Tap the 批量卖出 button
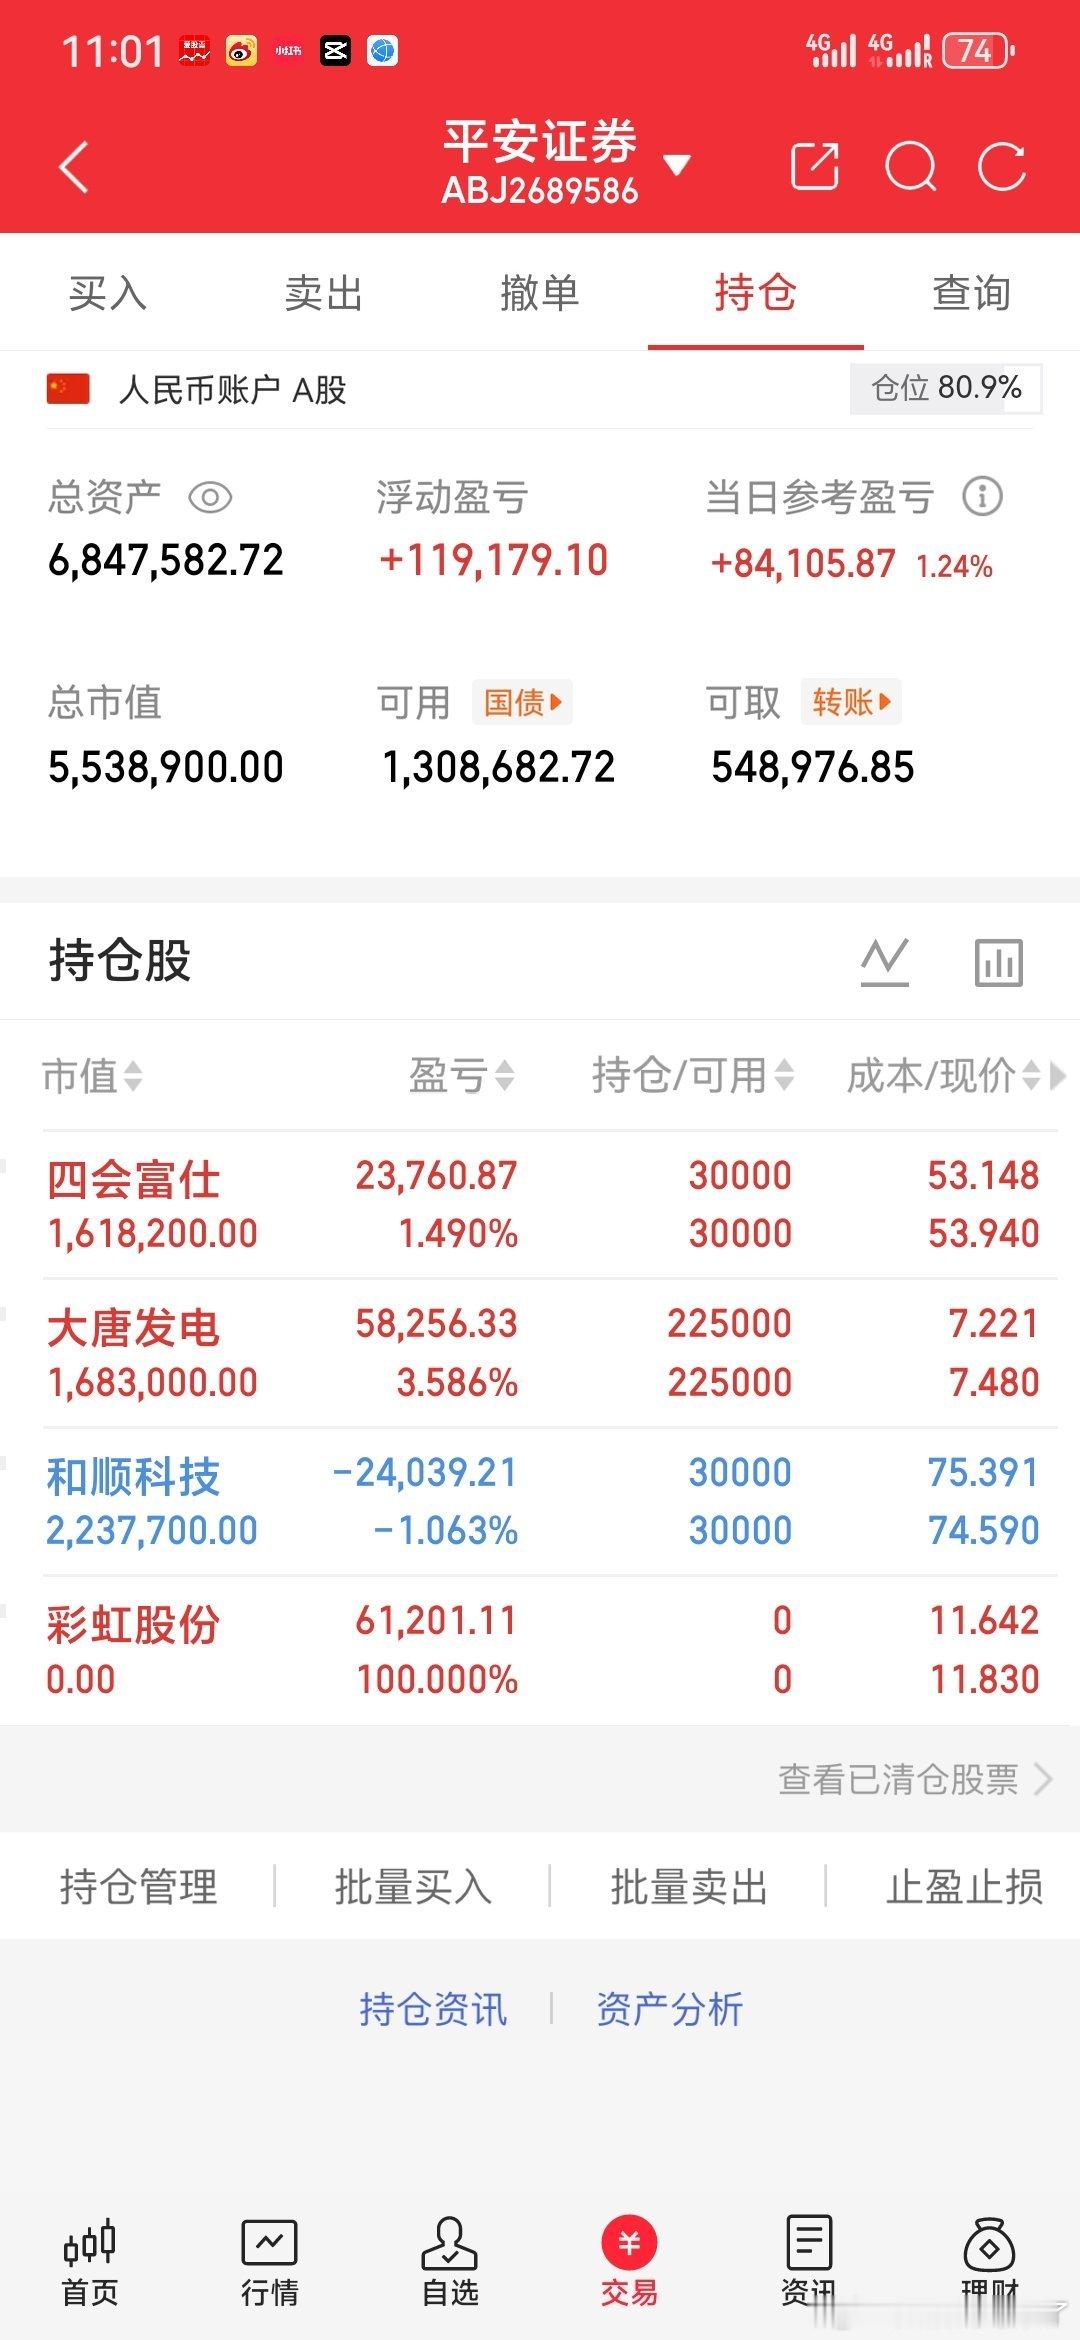The image size is (1080, 2340). 689,1887
